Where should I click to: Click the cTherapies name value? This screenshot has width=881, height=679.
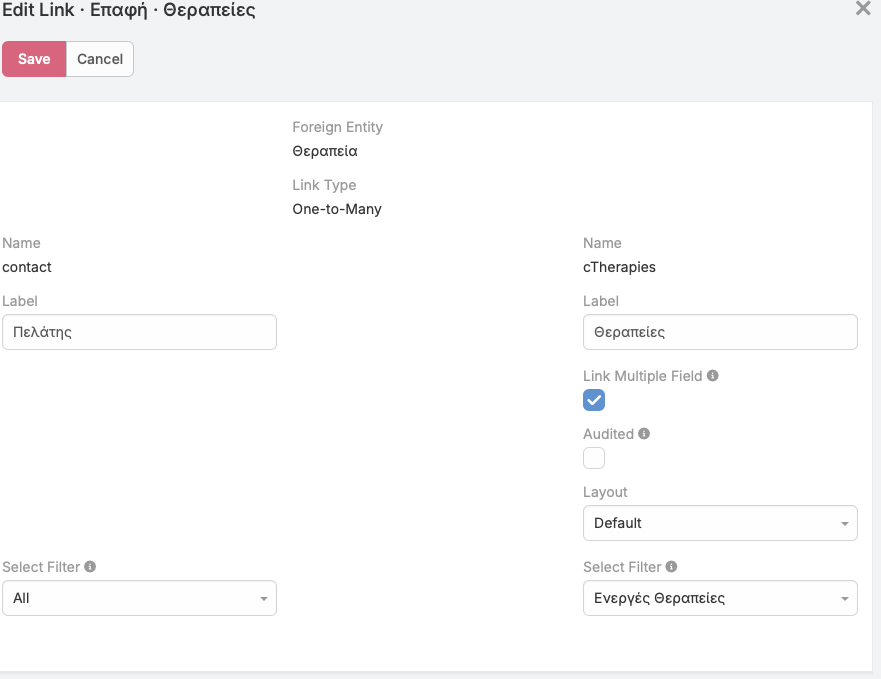click(619, 267)
